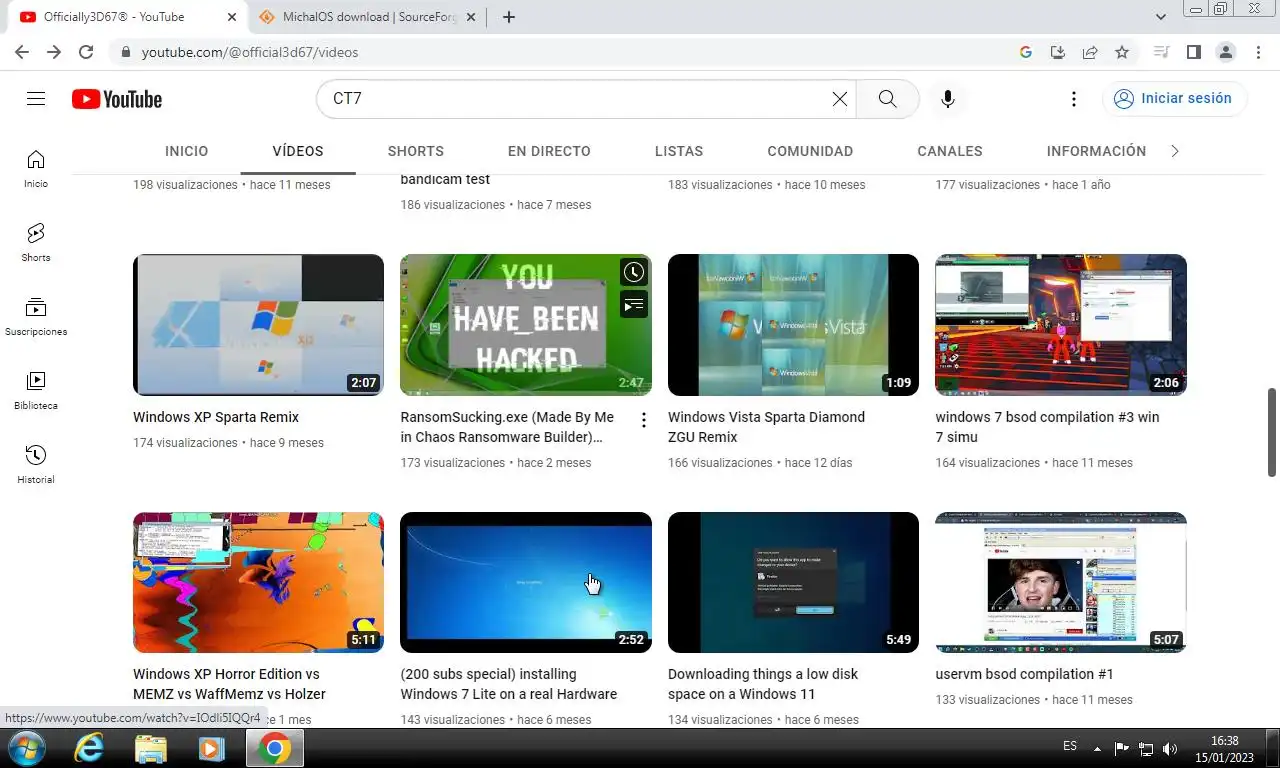The height and width of the screenshot is (768, 1280).
Task: Open installing Windows 7 Lite video title
Action: coord(508,684)
